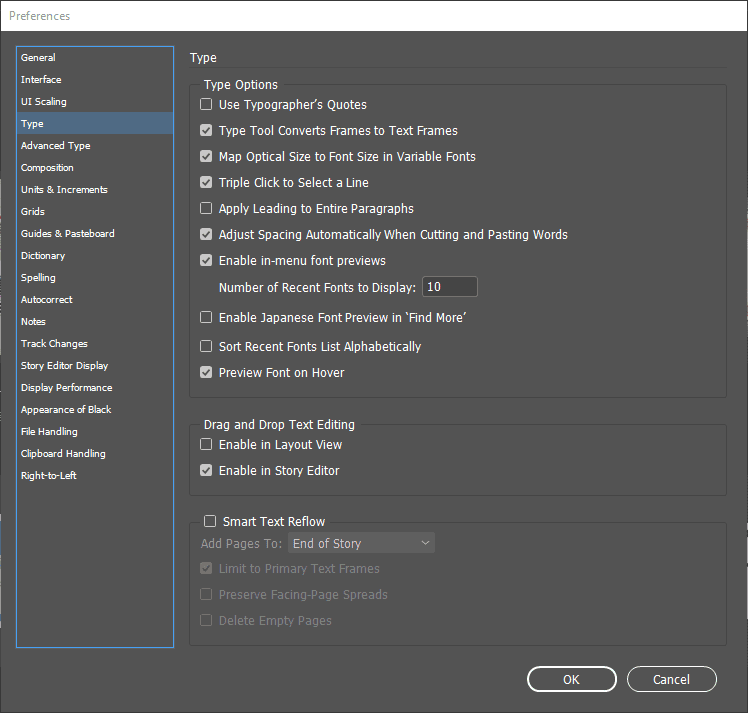Screen dimensions: 748x713
Task: Select the Type category in the sidebar
Action: point(95,124)
